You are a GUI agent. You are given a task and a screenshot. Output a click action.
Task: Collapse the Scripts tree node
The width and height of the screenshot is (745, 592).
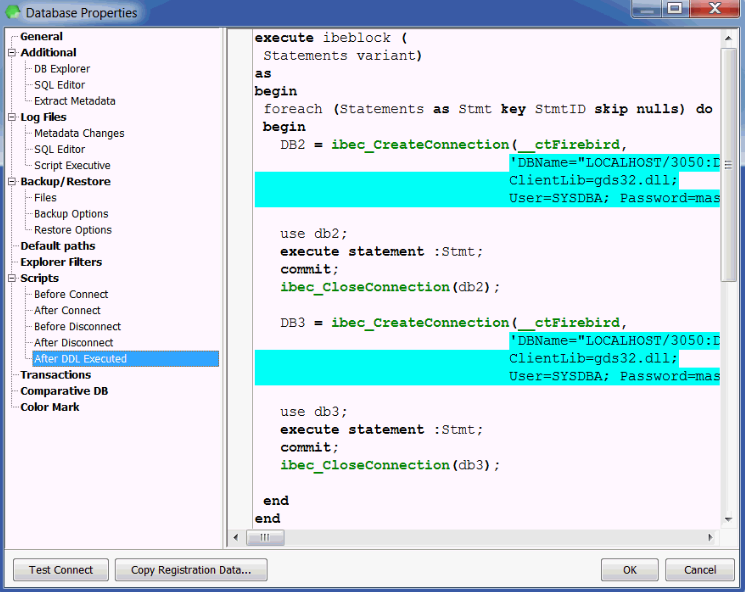[x=12, y=278]
